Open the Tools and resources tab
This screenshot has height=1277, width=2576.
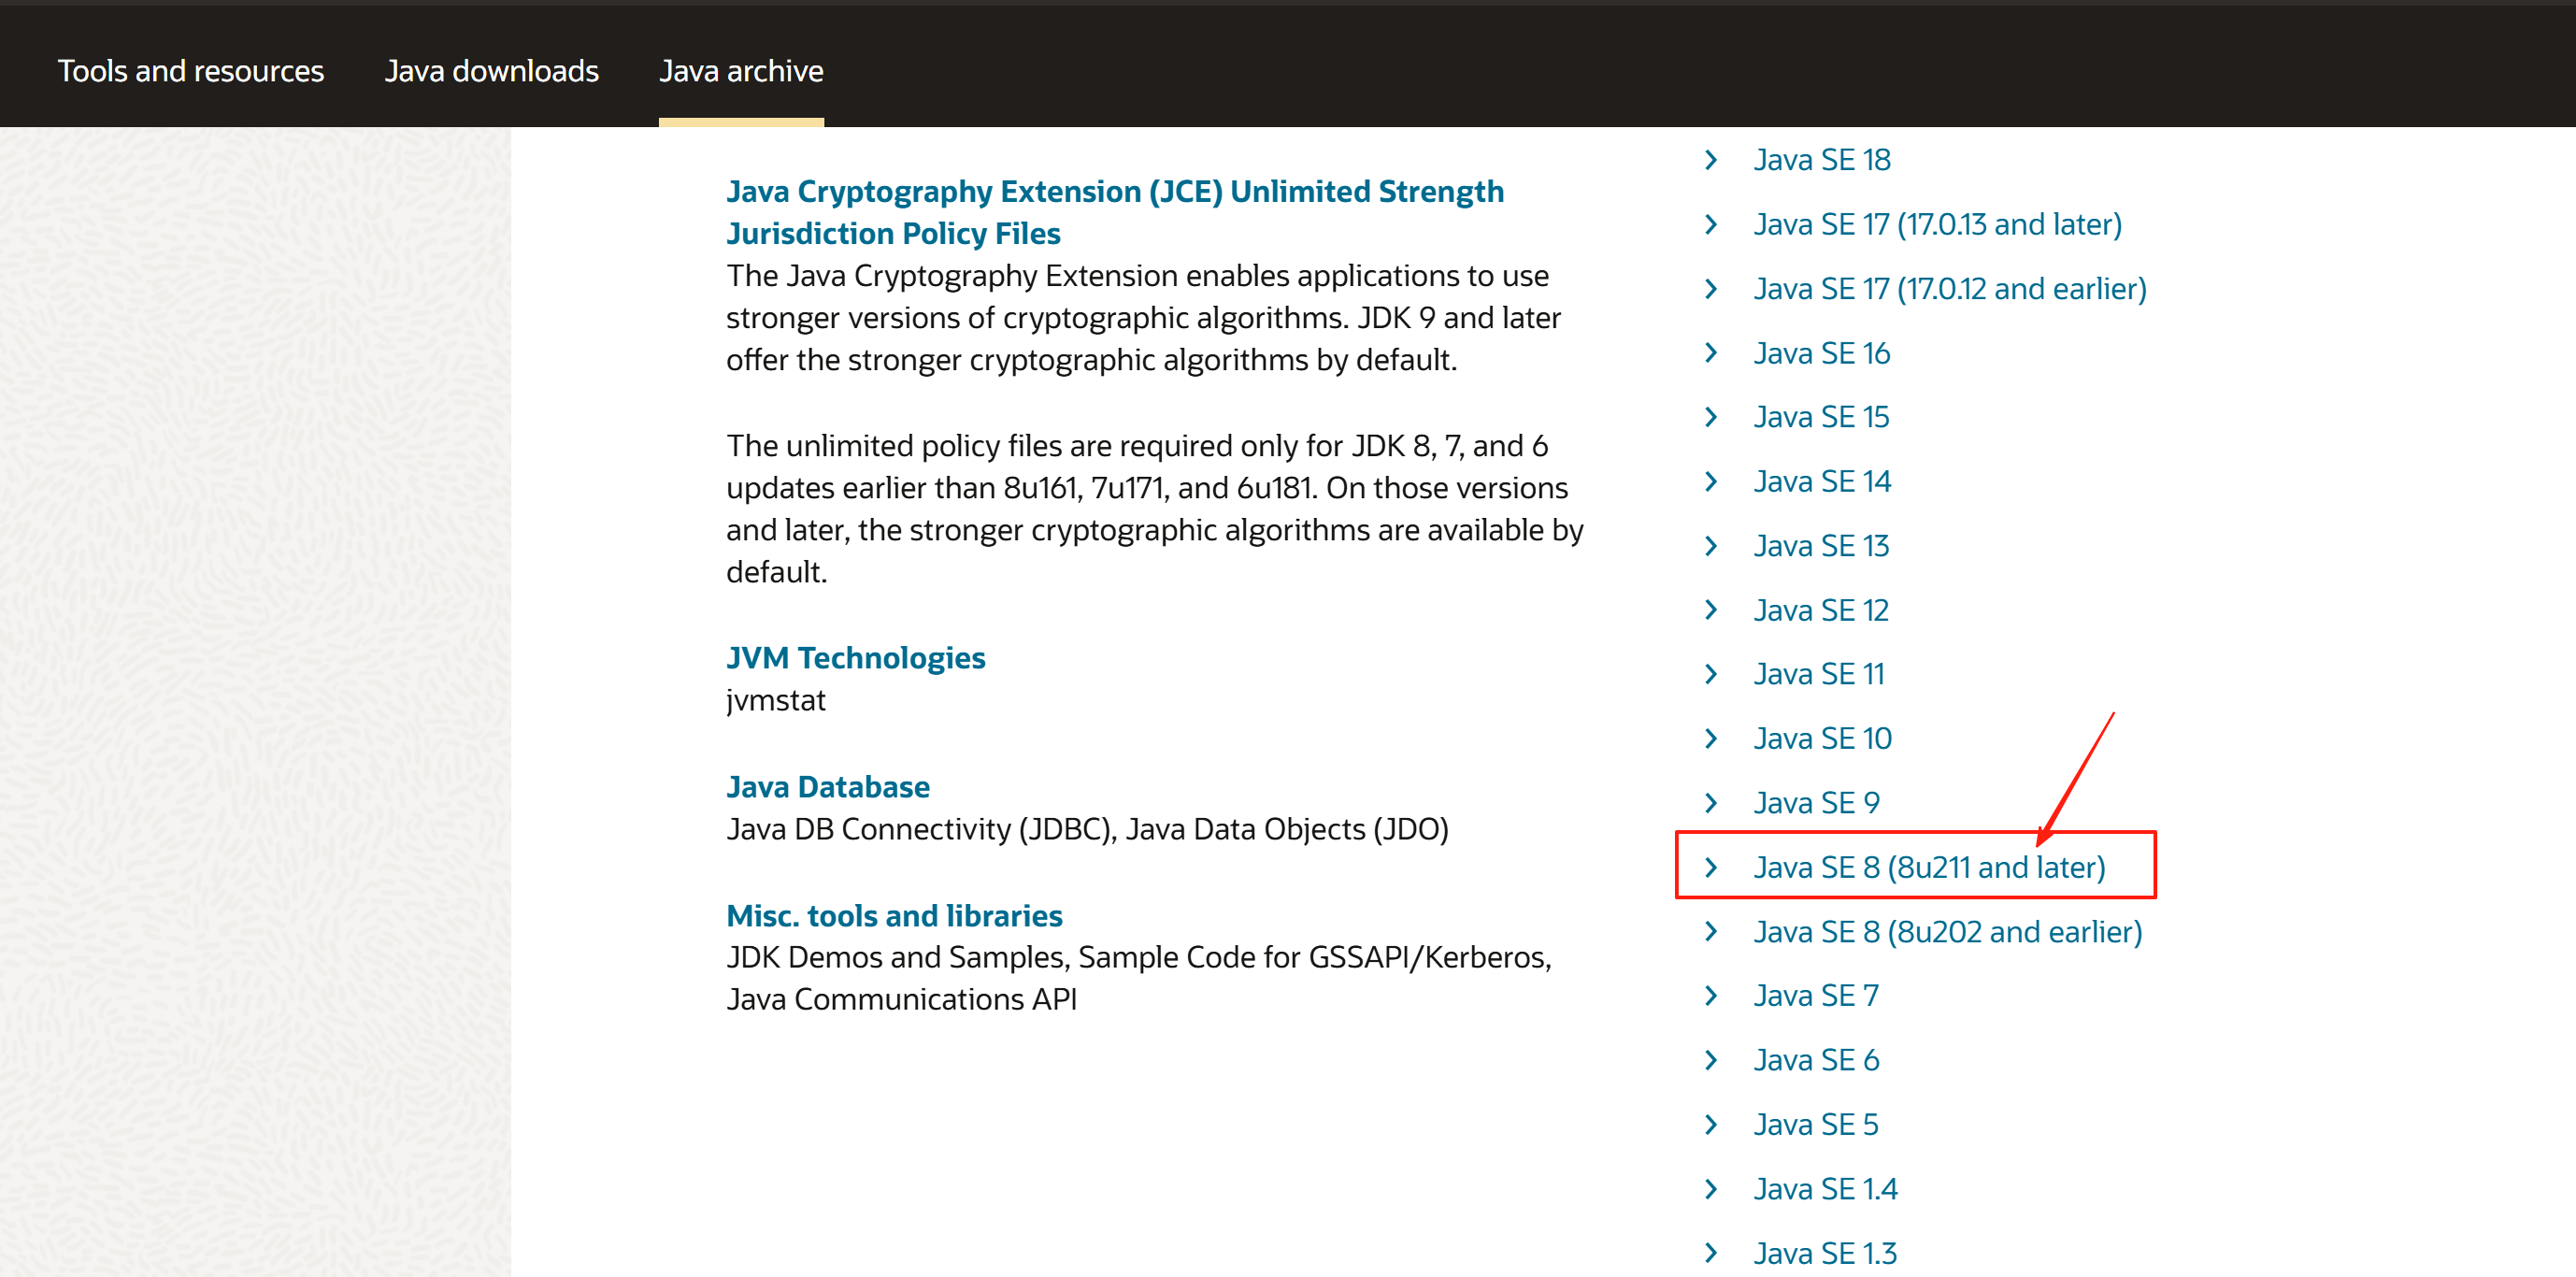pyautogui.click(x=191, y=71)
